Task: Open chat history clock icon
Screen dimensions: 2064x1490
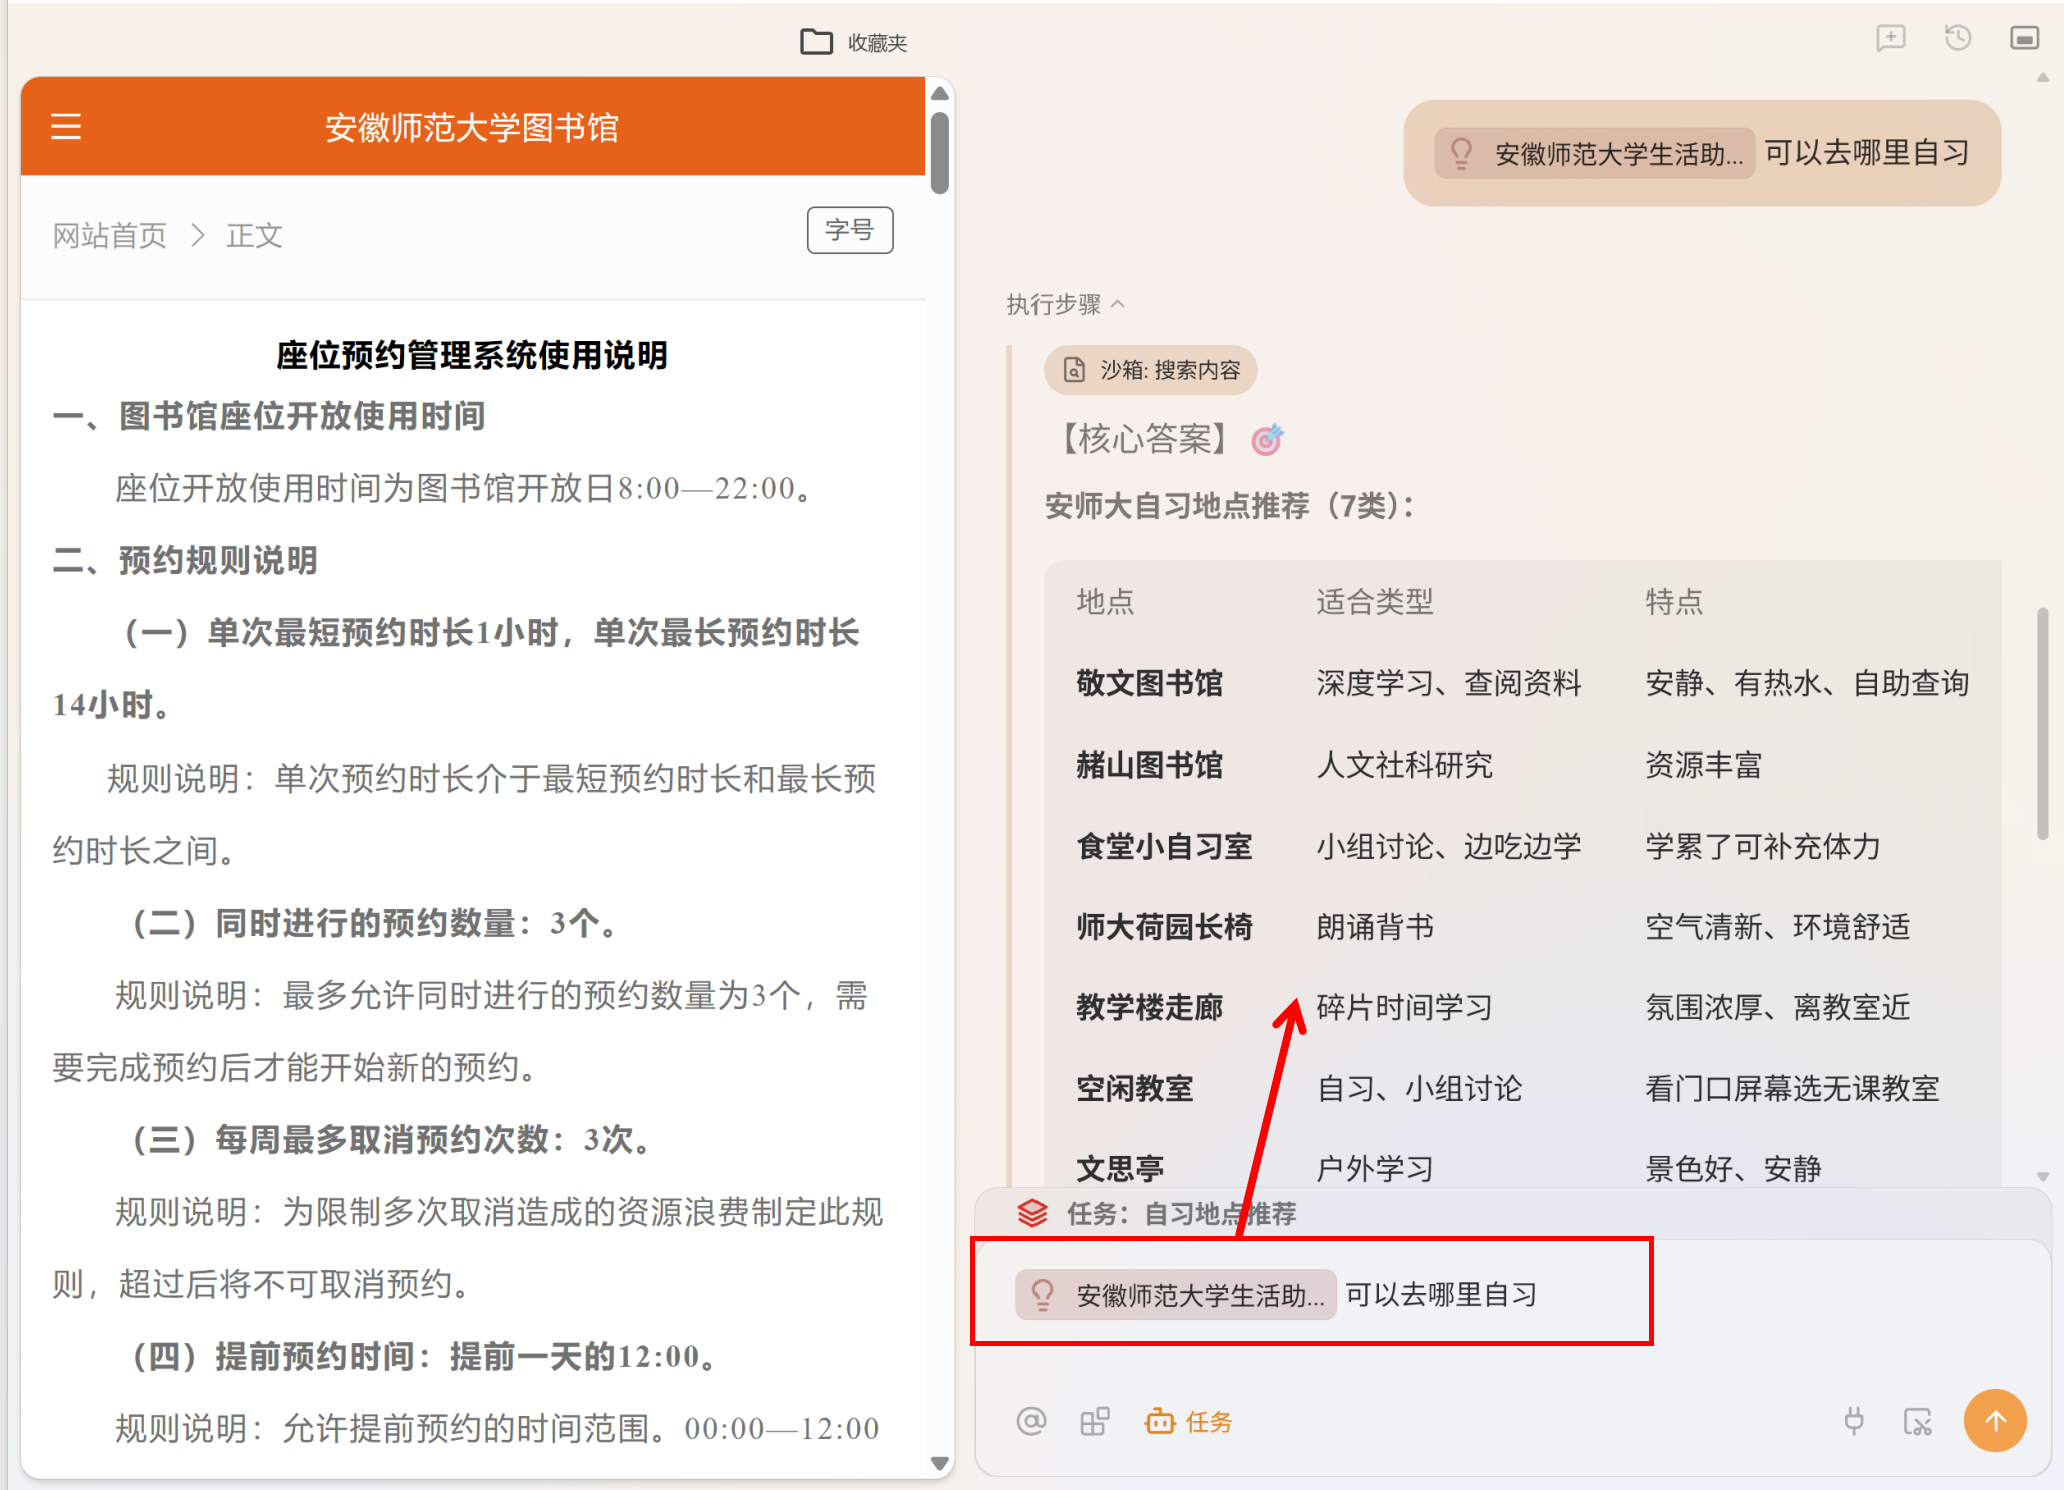Action: (x=1957, y=39)
